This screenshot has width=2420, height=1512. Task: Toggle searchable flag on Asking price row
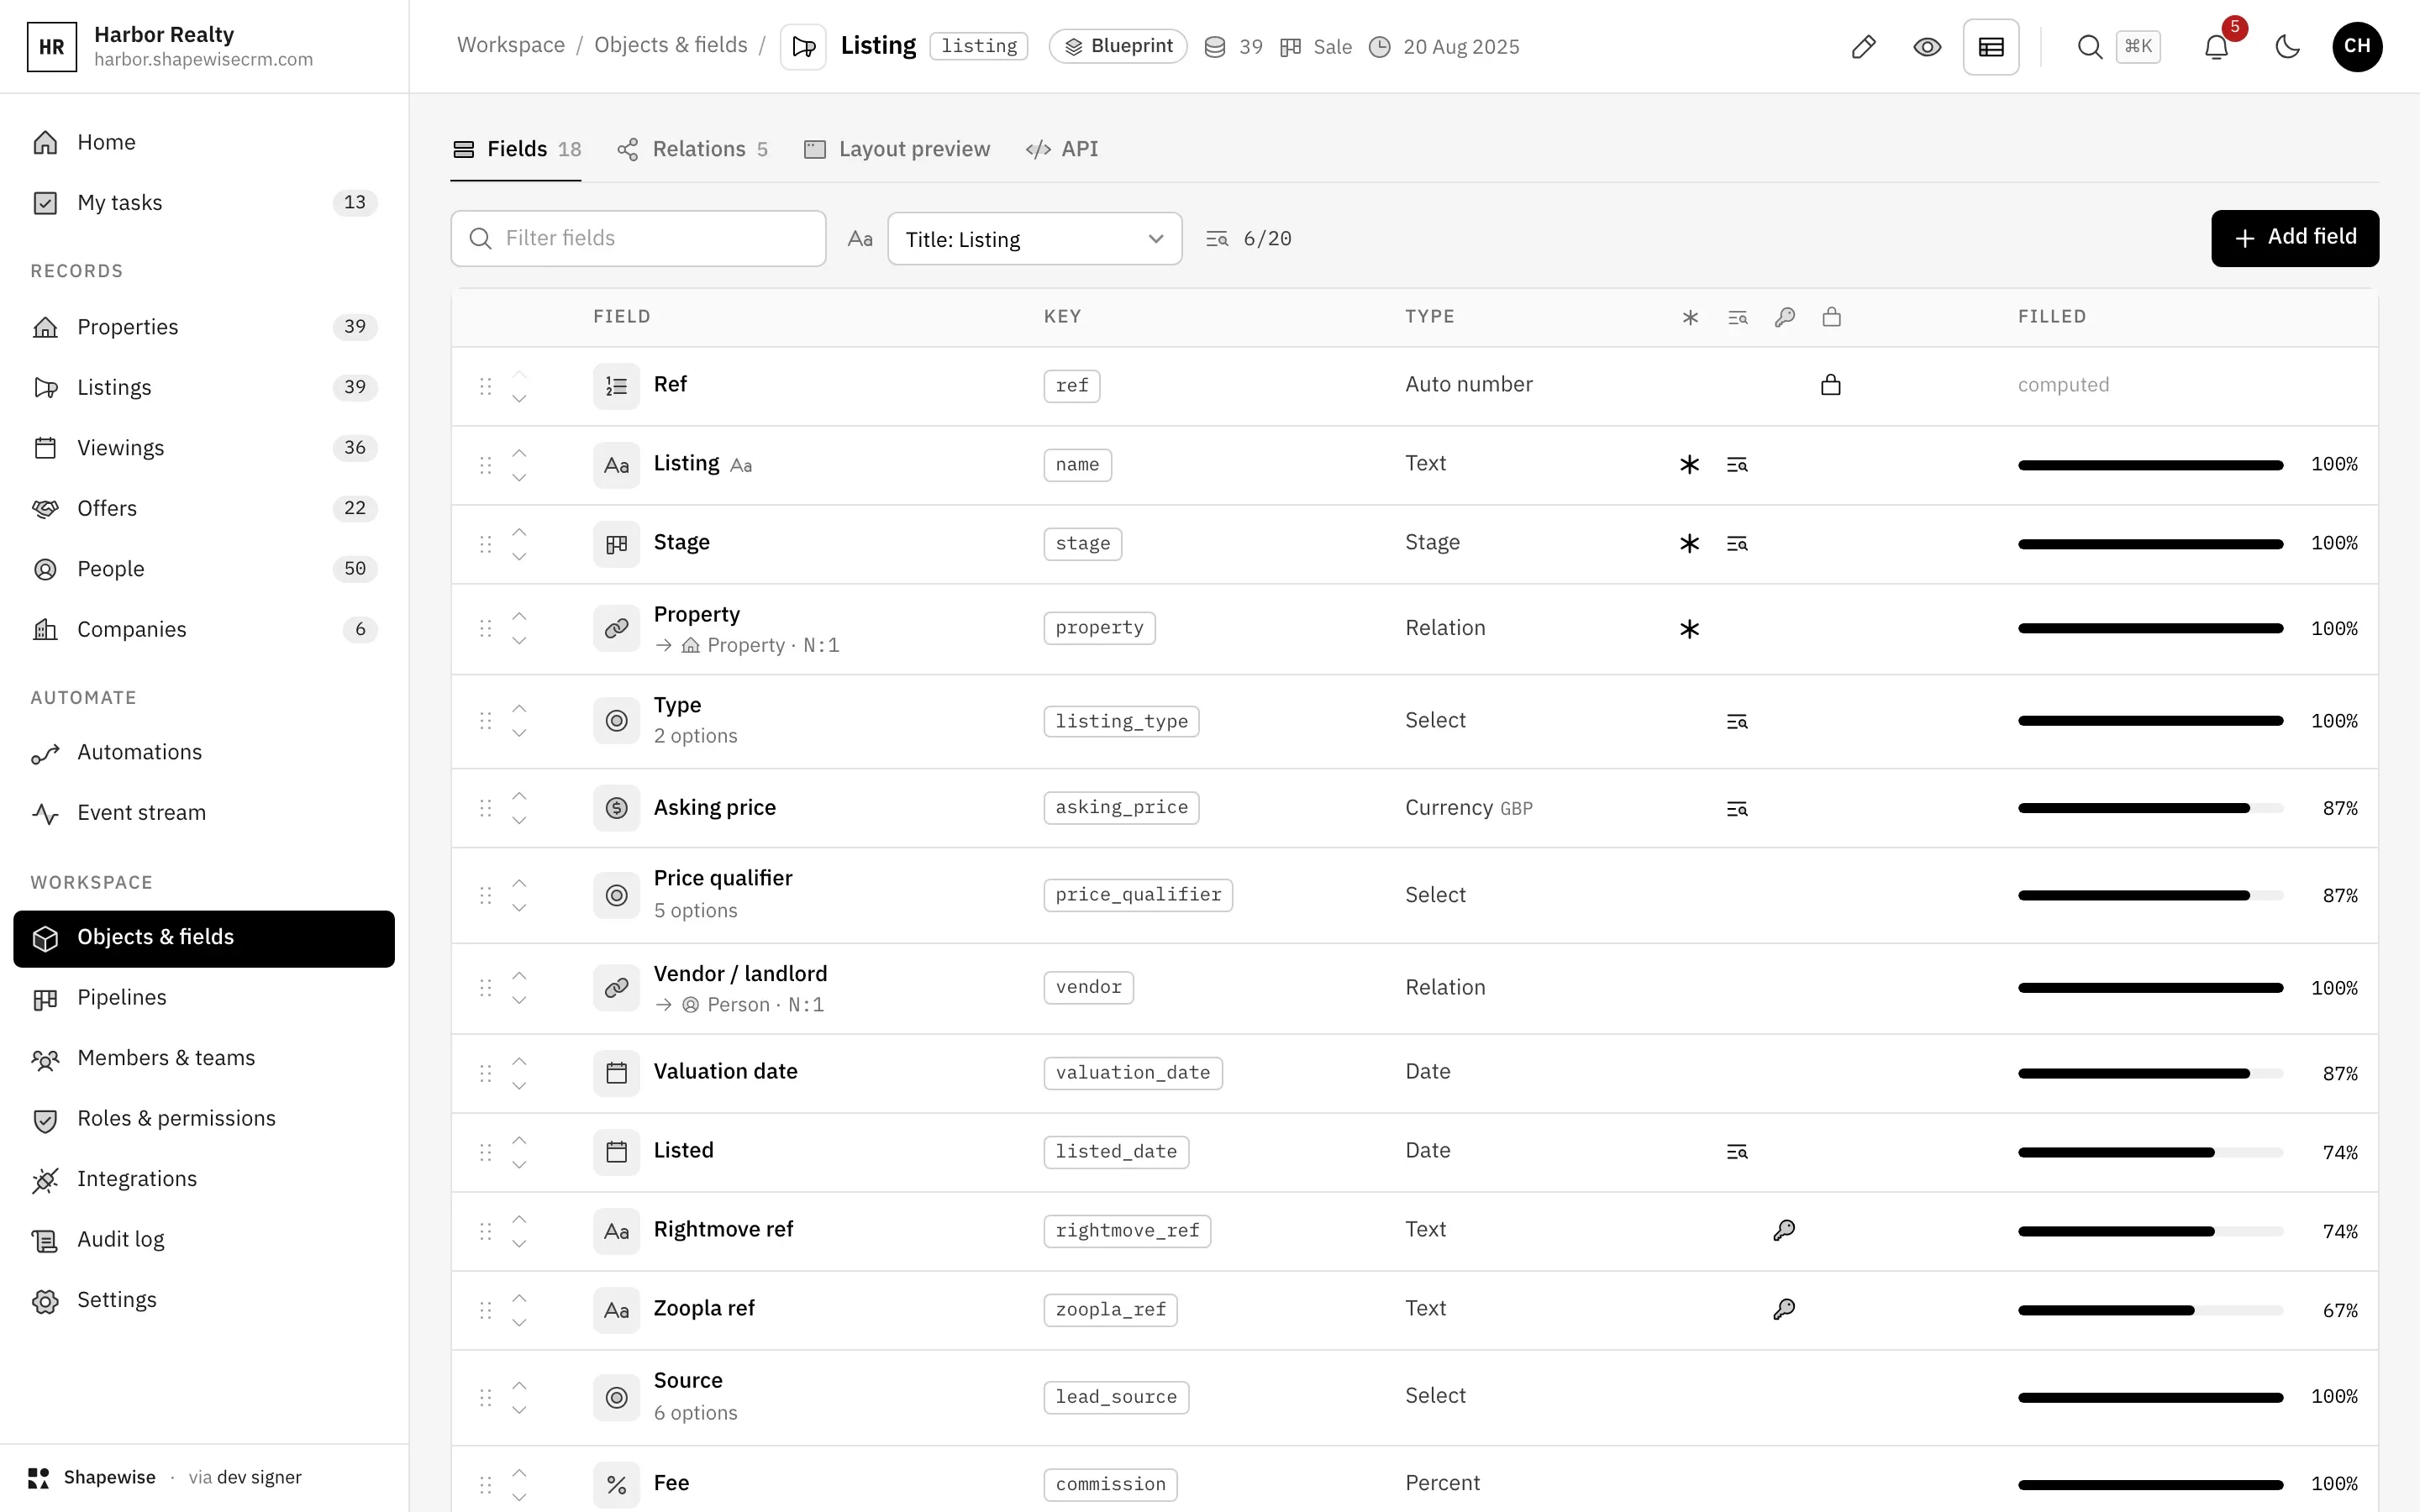point(1737,809)
